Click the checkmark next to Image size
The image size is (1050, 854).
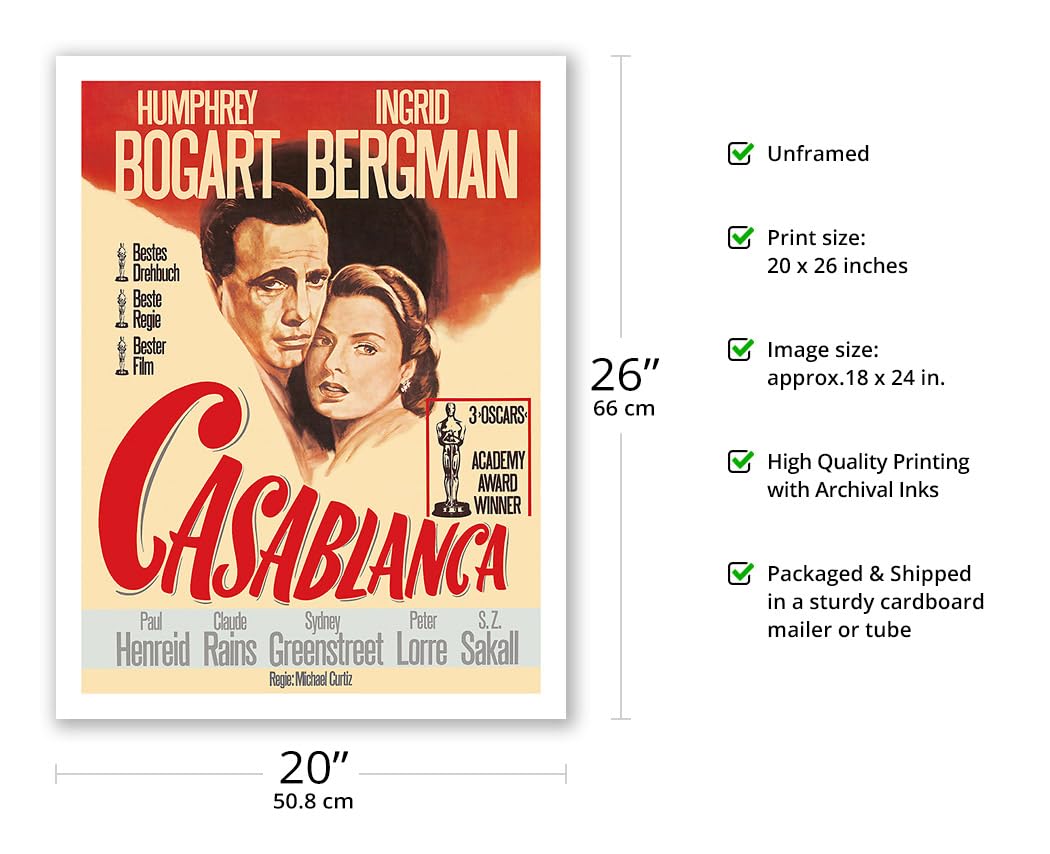coord(741,349)
